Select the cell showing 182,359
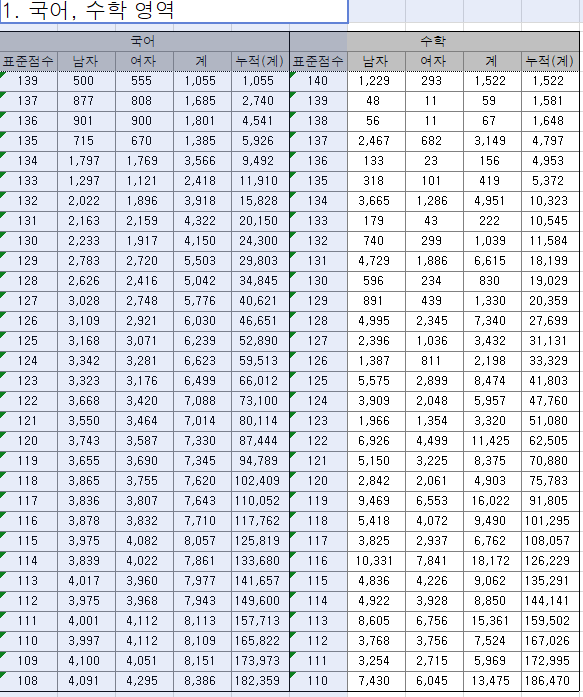Screen dimensions: 583x697 point(260,681)
